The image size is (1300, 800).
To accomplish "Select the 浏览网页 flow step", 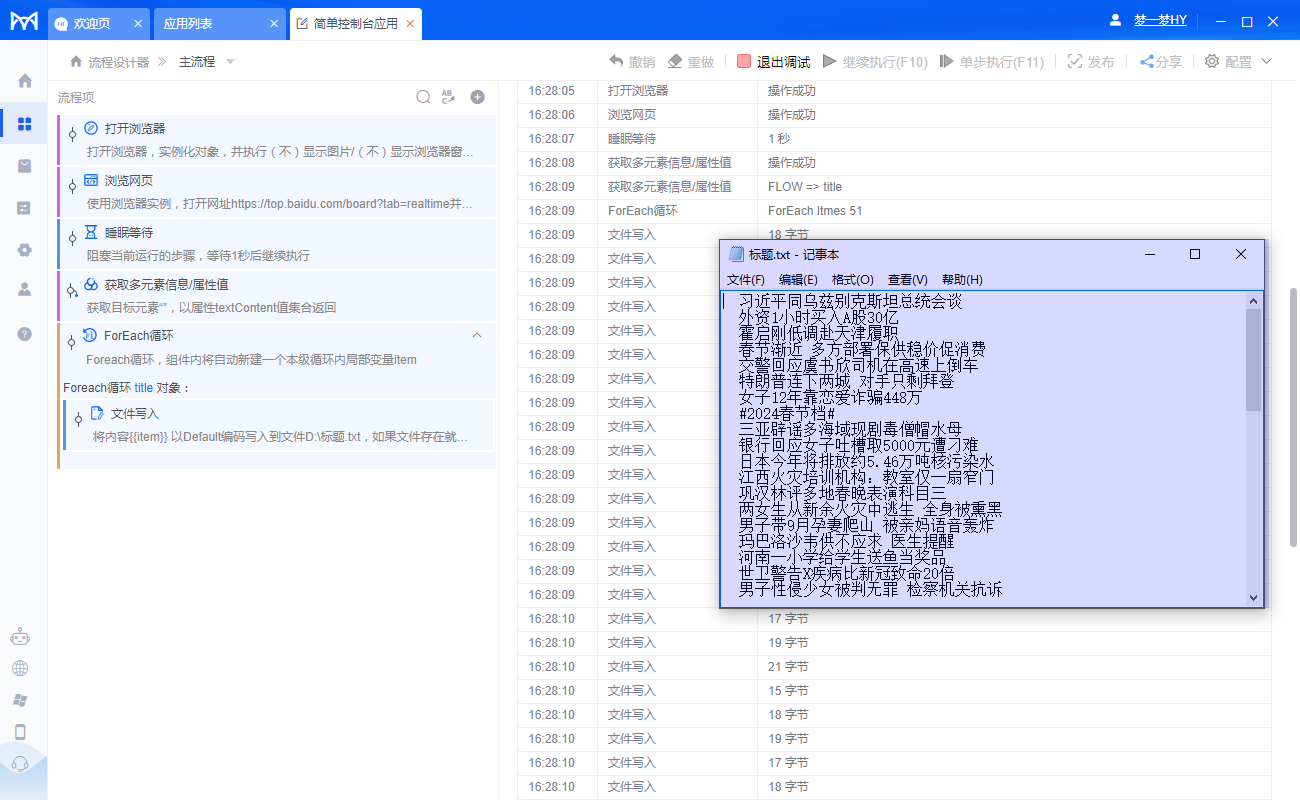I will pos(277,192).
